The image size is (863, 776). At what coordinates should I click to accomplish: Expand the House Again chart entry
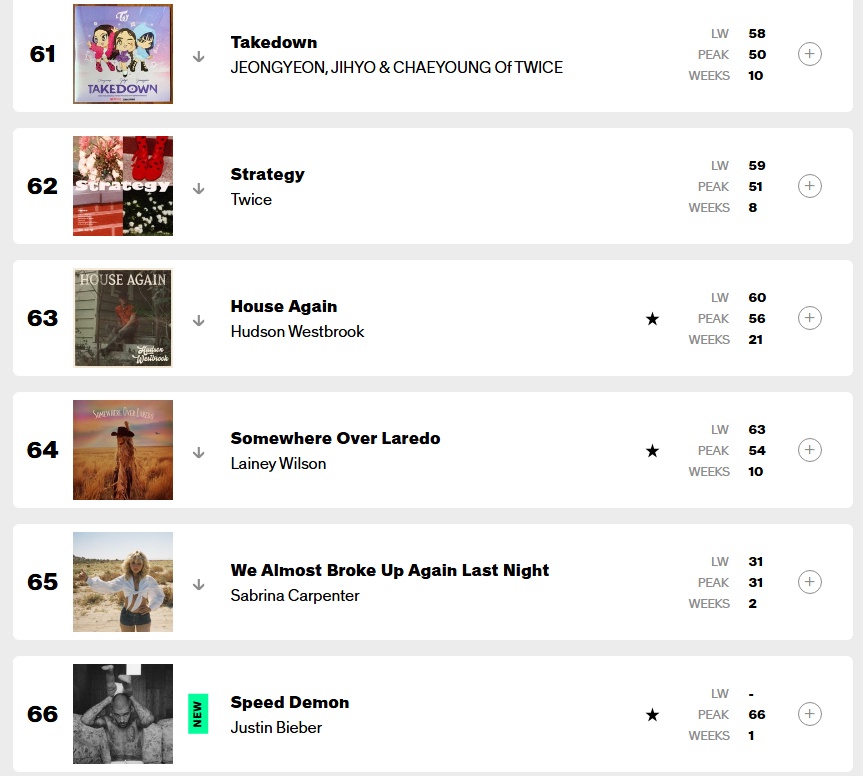pyautogui.click(x=810, y=318)
